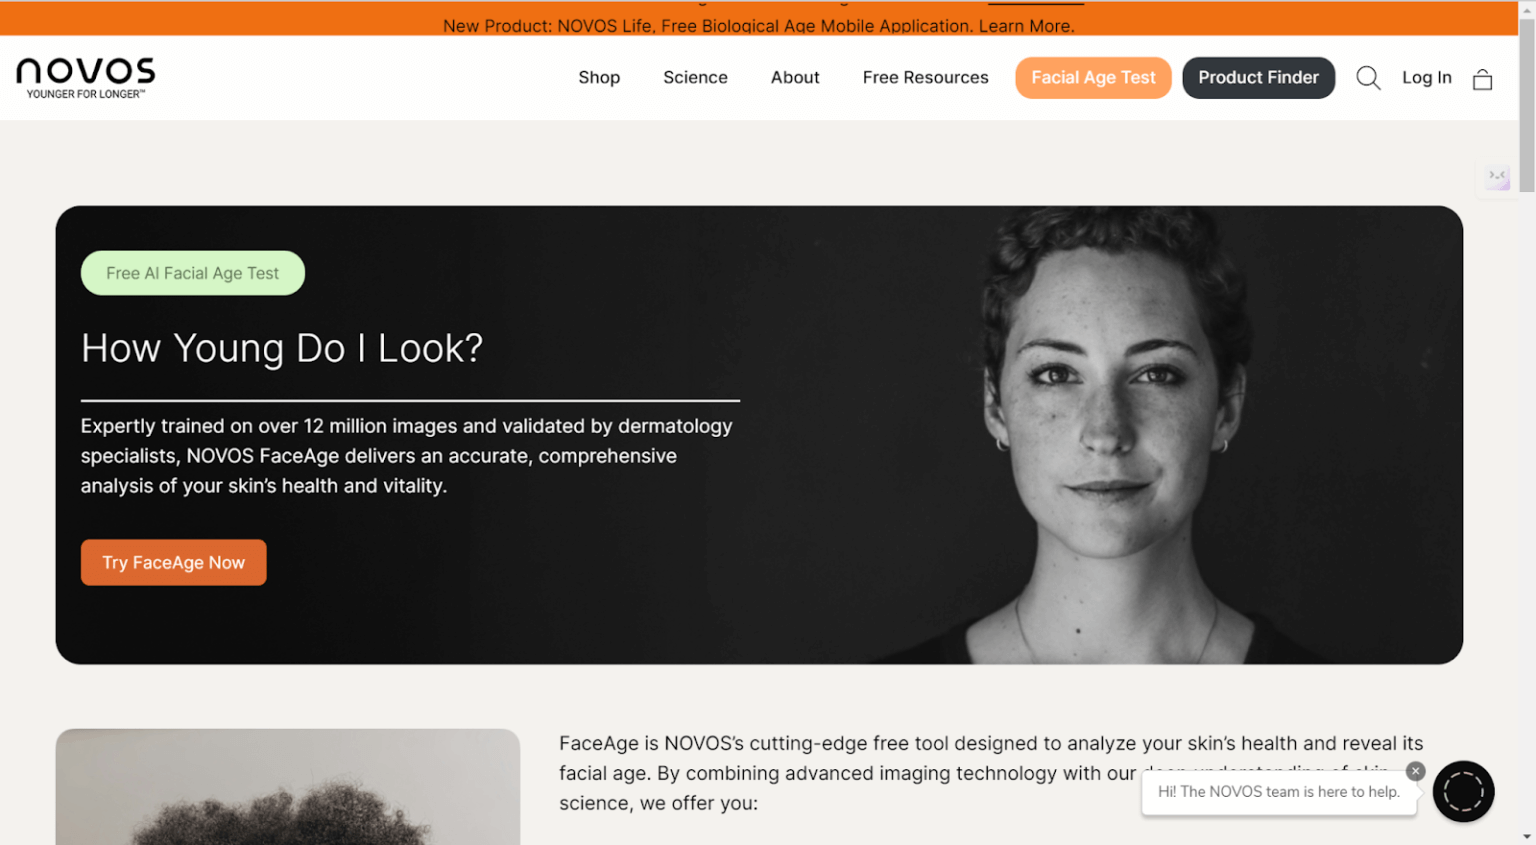Click the woman's portrait hero image
This screenshot has width=1536, height=845.
tap(1100, 435)
